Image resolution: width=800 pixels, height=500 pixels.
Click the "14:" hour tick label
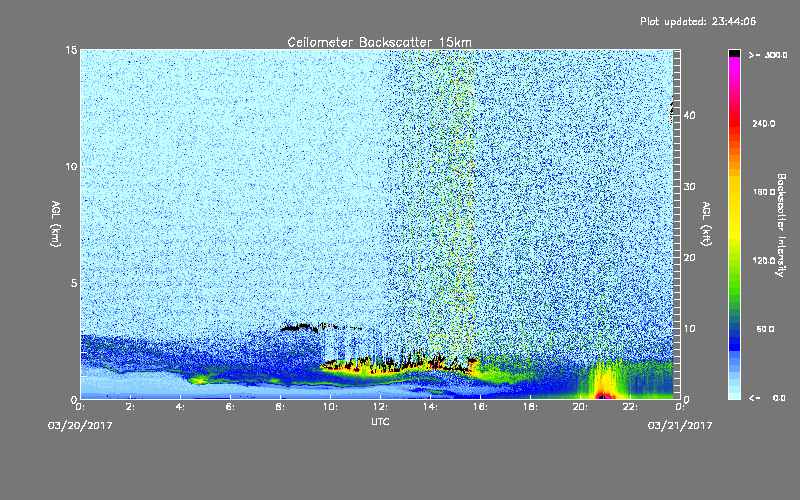[x=430, y=407]
